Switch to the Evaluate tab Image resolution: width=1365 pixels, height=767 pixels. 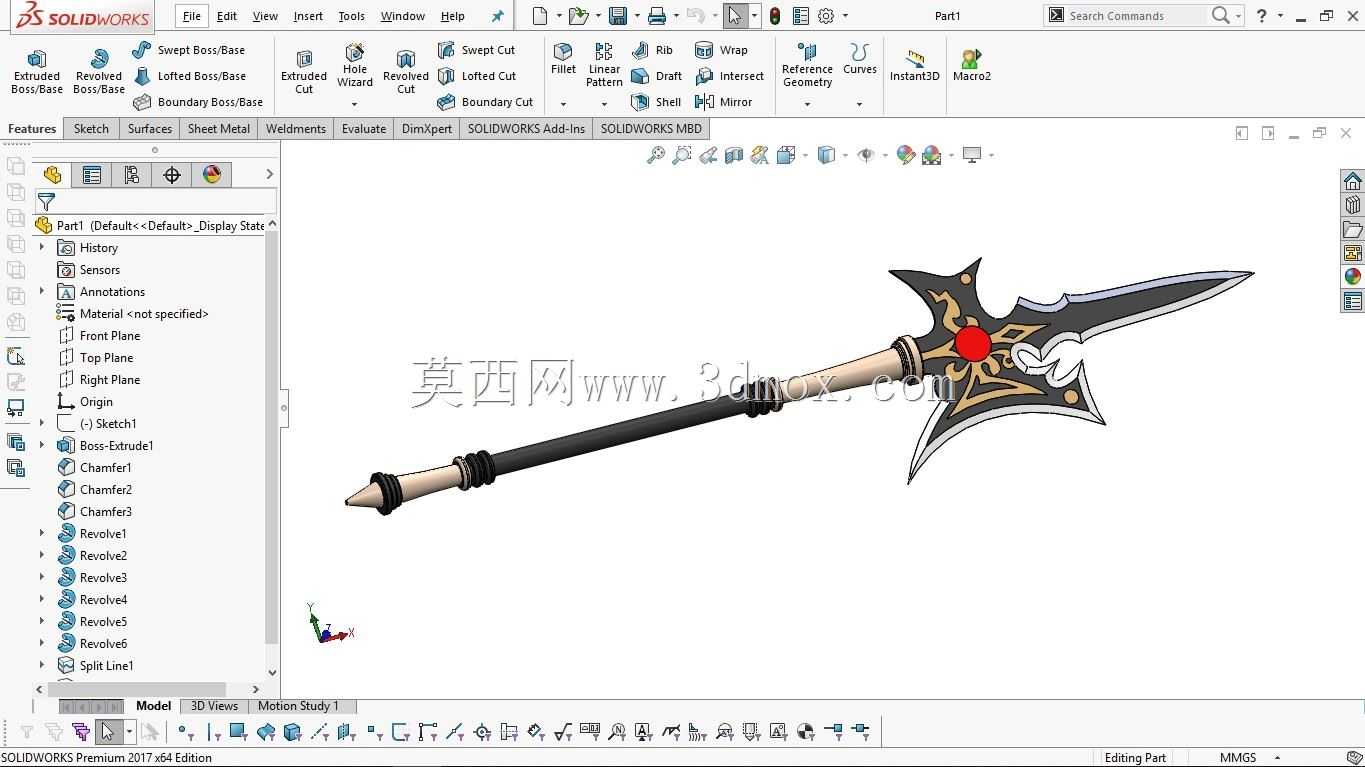(364, 128)
